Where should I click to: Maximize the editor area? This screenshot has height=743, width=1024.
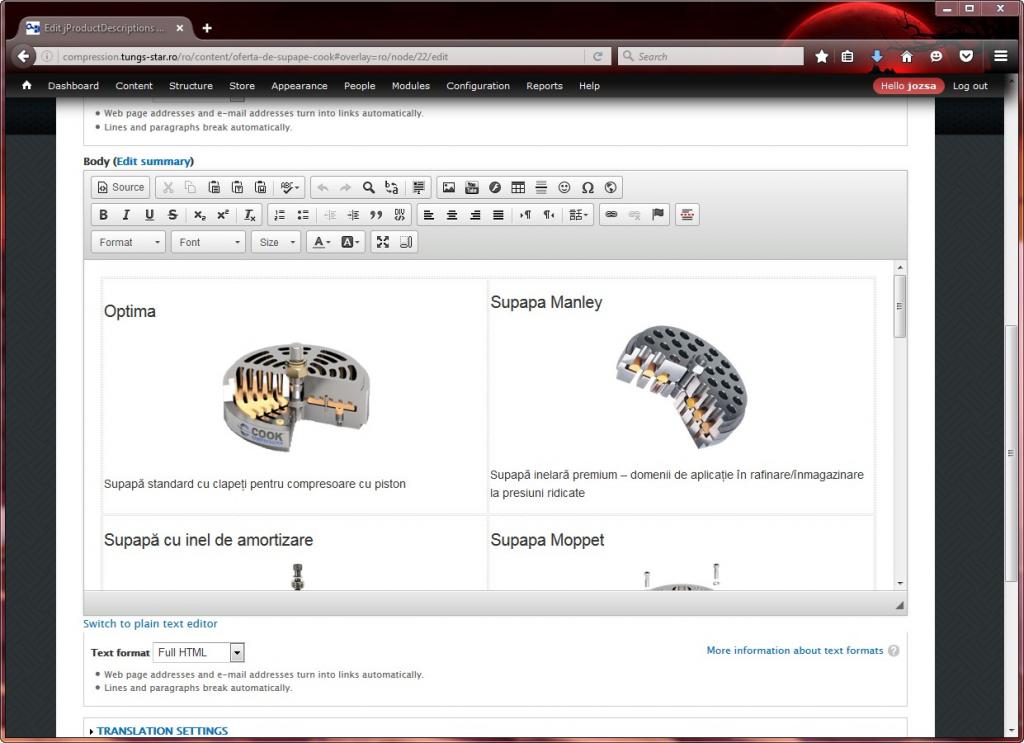[382, 242]
